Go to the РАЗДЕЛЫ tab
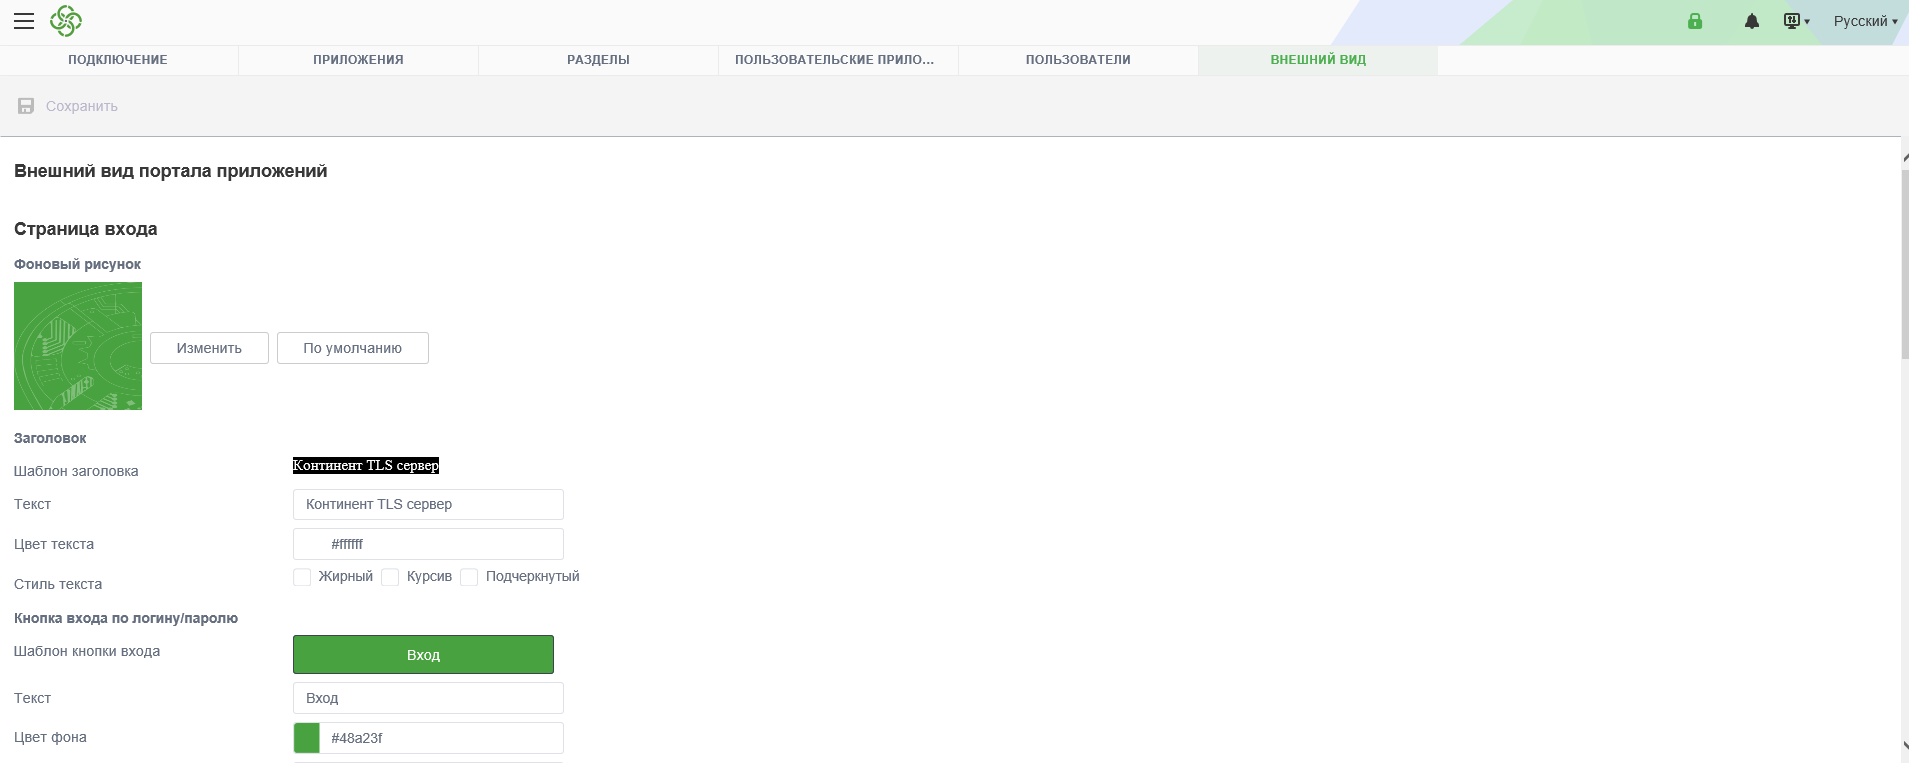The image size is (1909, 763). (x=598, y=60)
